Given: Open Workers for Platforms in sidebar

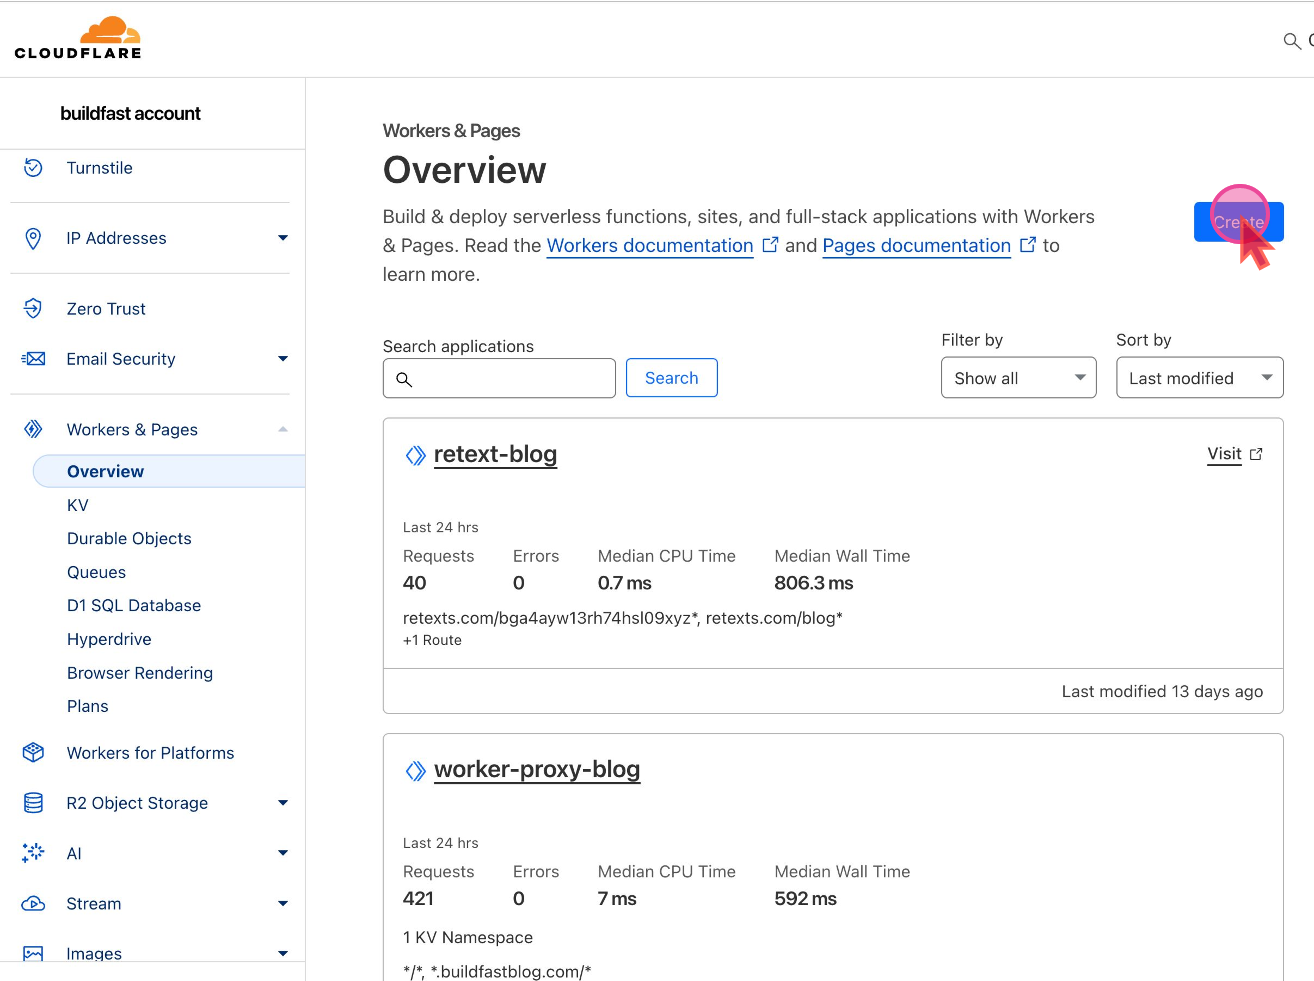Looking at the screenshot, I should tap(150, 753).
